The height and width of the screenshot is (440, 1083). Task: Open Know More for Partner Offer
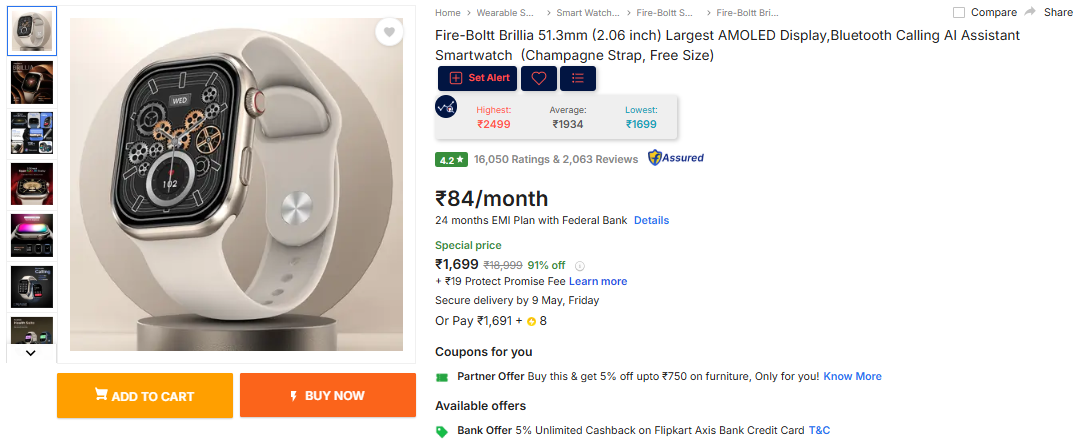852,376
